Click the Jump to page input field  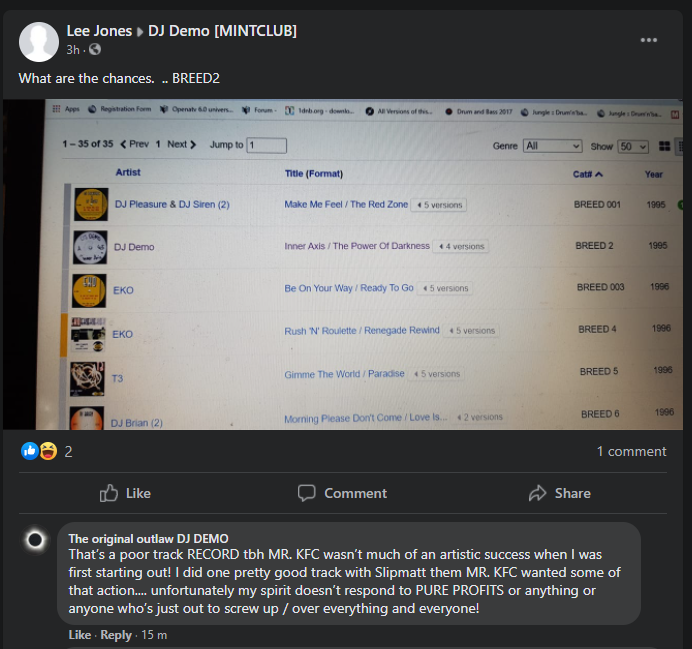click(267, 145)
